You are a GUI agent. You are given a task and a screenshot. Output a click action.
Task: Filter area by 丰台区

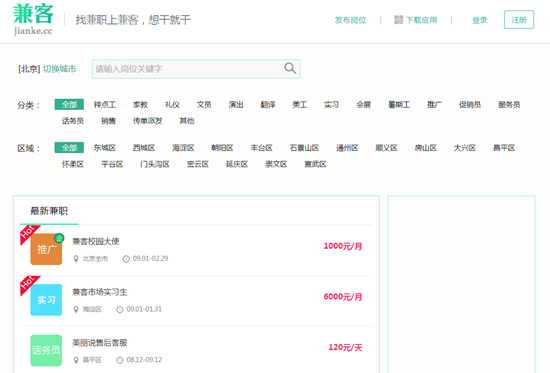coord(262,148)
